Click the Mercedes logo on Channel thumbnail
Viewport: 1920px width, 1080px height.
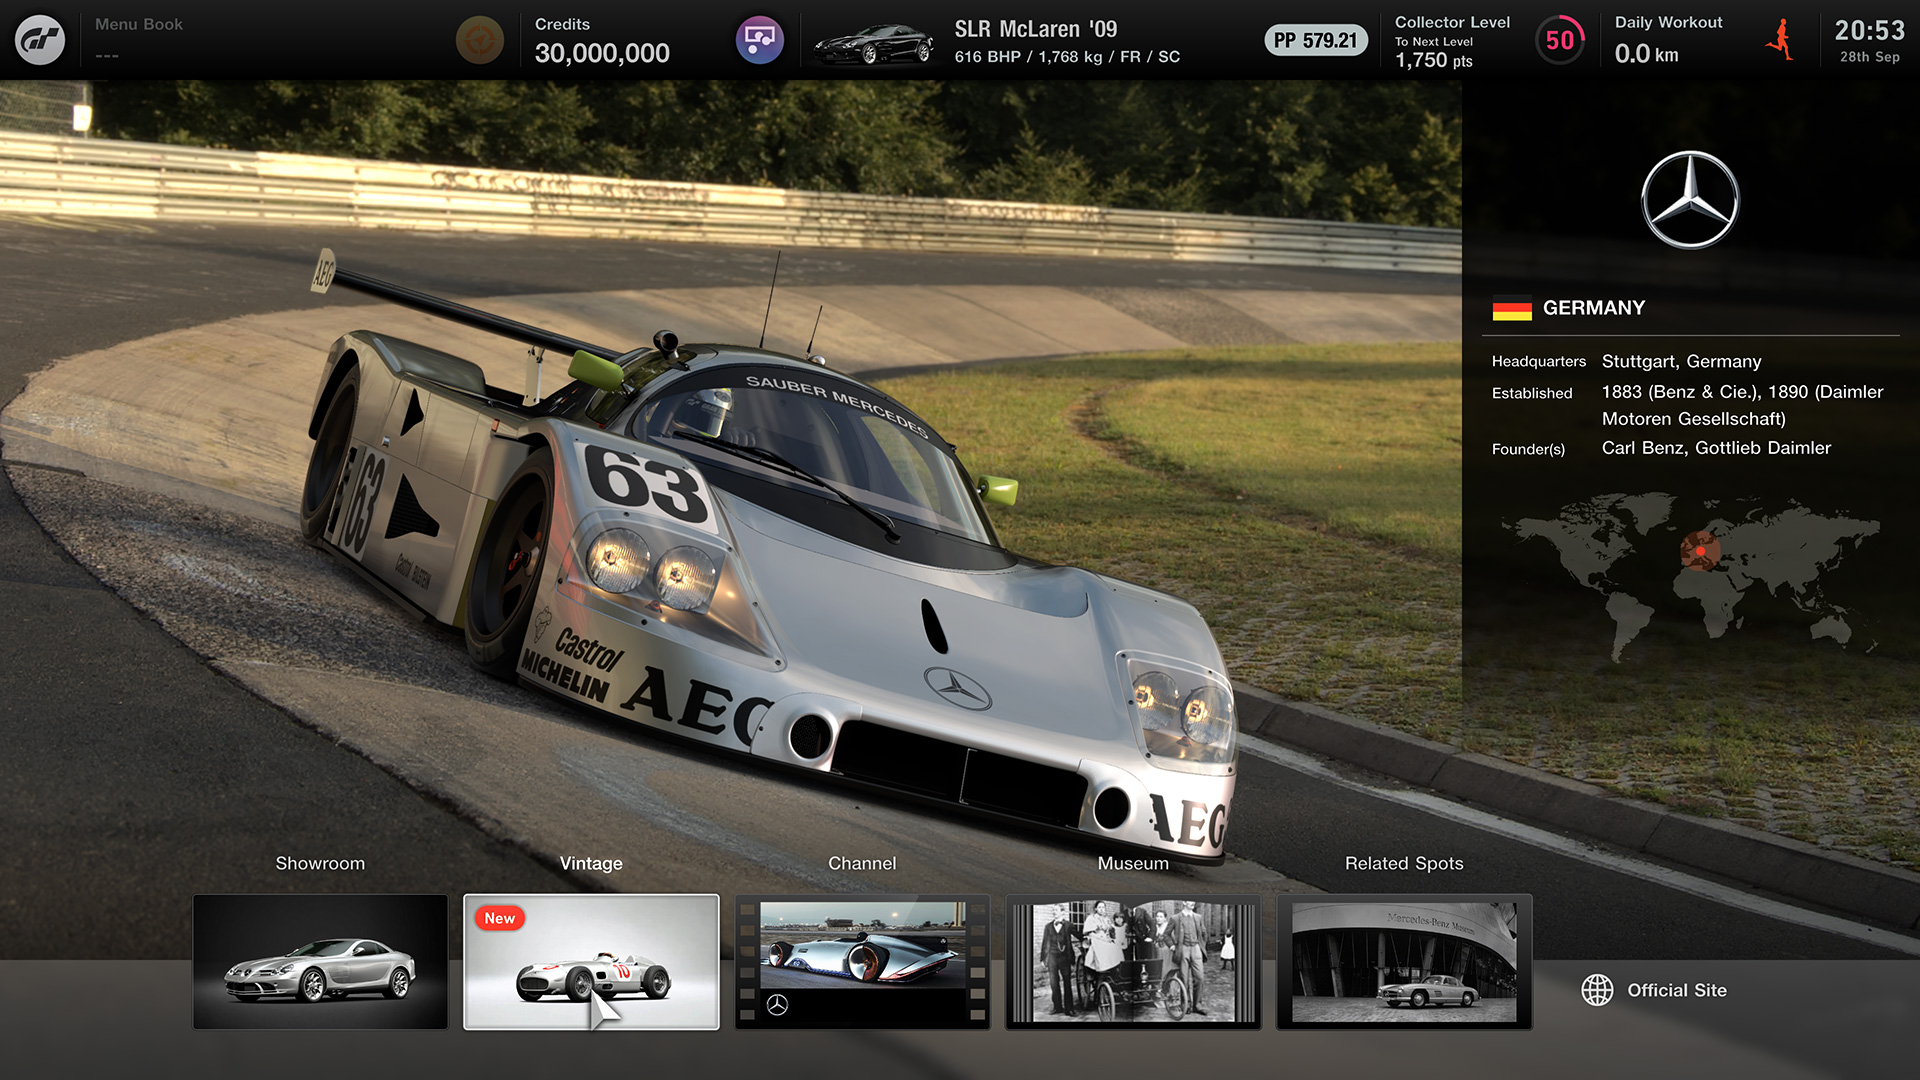[777, 1005]
